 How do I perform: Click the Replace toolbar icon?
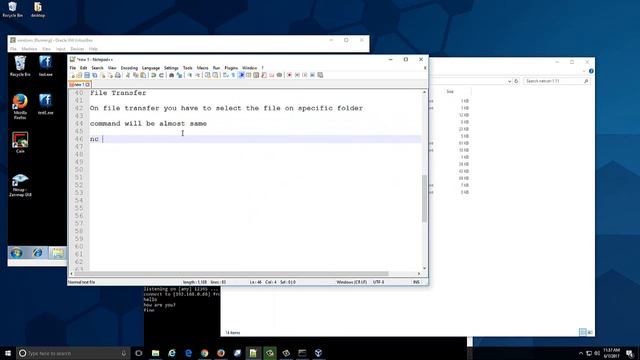179,75
